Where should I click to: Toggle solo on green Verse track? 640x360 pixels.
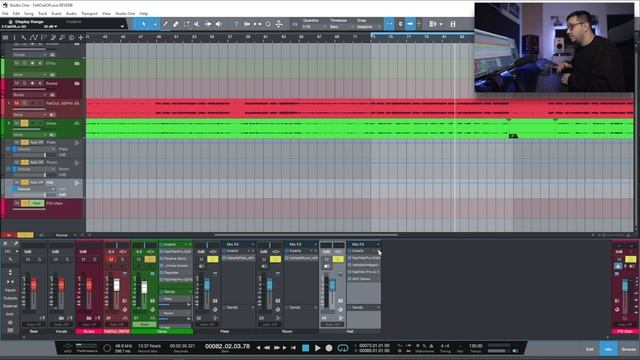(x=24, y=123)
